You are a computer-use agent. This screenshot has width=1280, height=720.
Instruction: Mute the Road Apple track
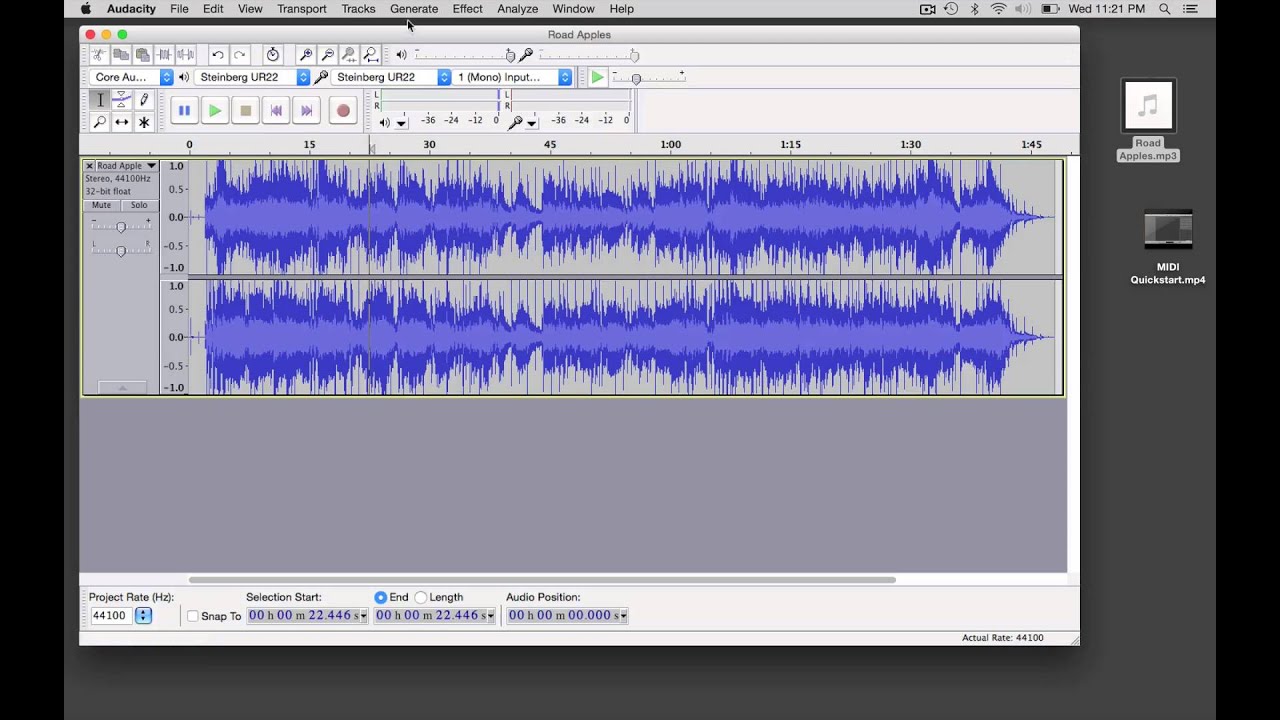[x=101, y=205]
